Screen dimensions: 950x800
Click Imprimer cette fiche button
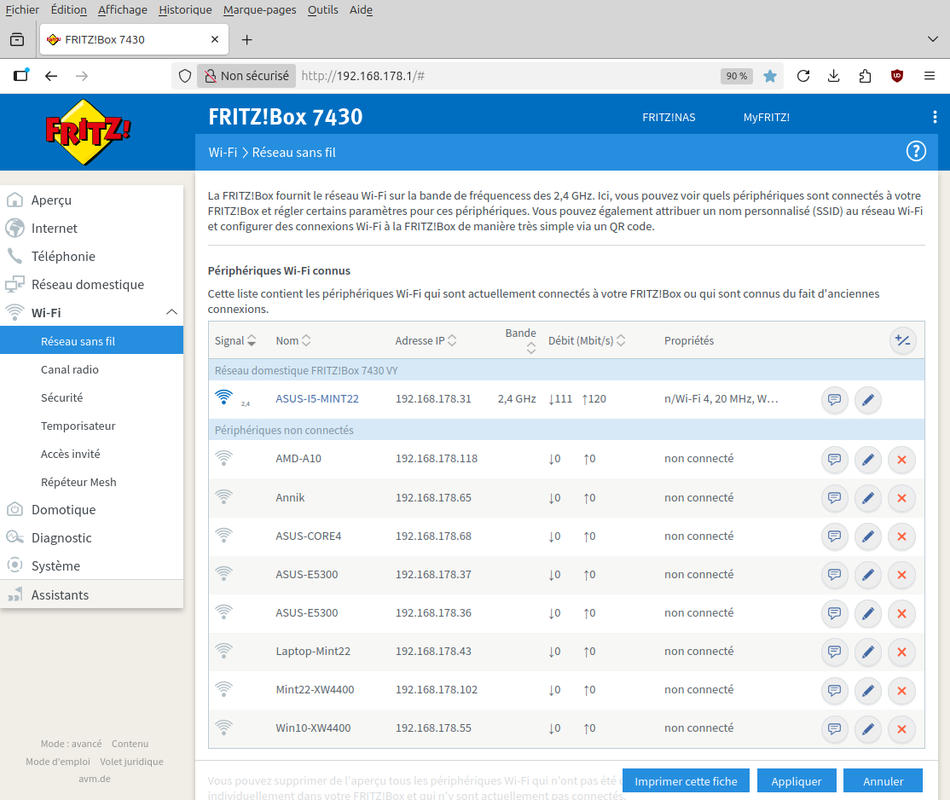pyautogui.click(x=686, y=781)
